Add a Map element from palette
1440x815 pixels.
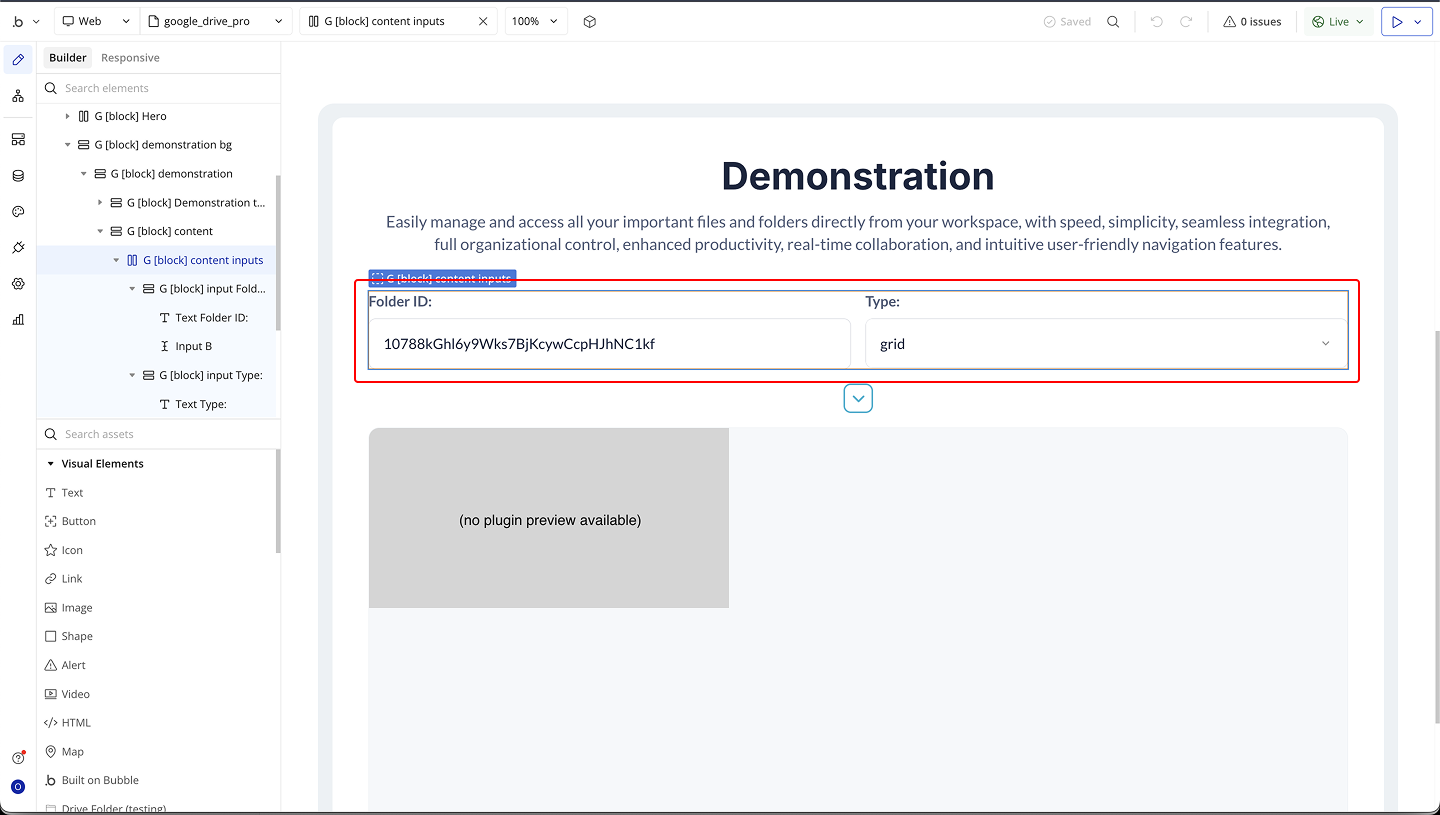[x=65, y=752]
